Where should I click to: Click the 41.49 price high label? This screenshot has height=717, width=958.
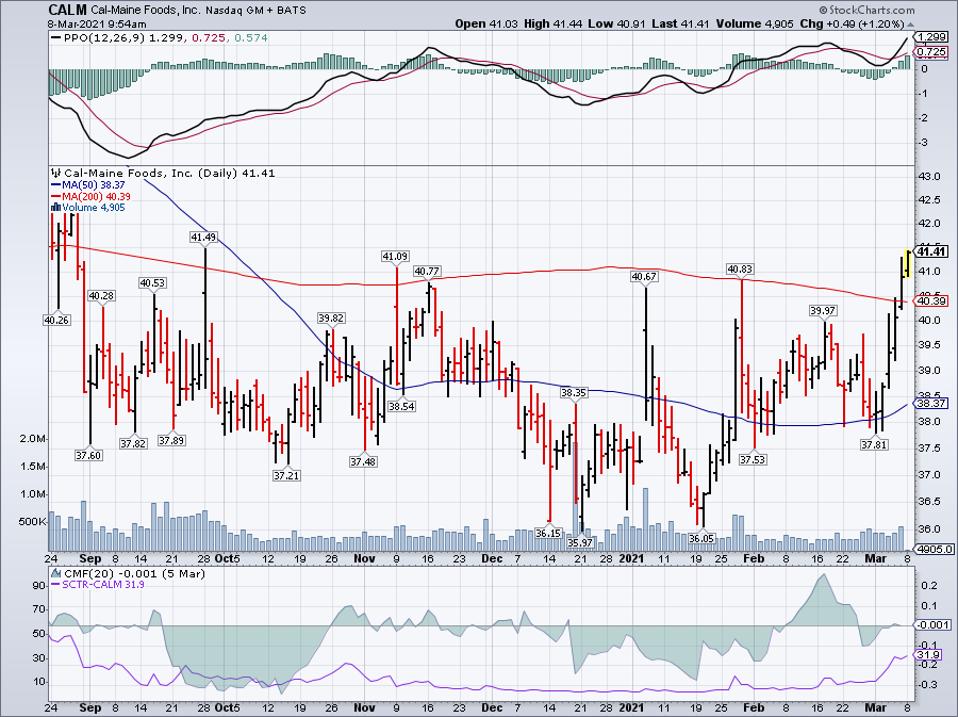(203, 237)
